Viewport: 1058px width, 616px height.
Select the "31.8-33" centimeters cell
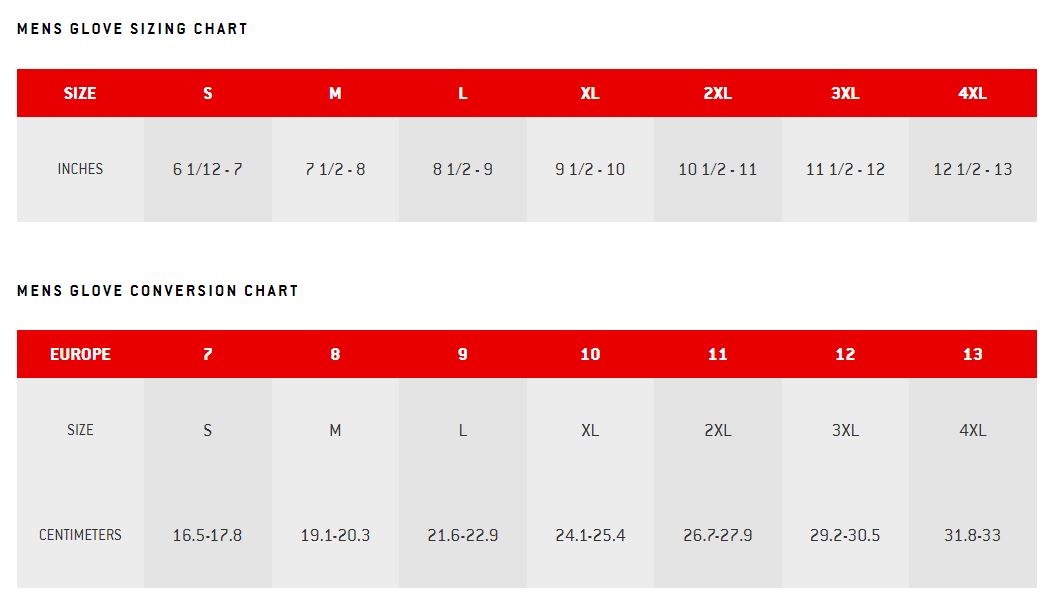972,535
